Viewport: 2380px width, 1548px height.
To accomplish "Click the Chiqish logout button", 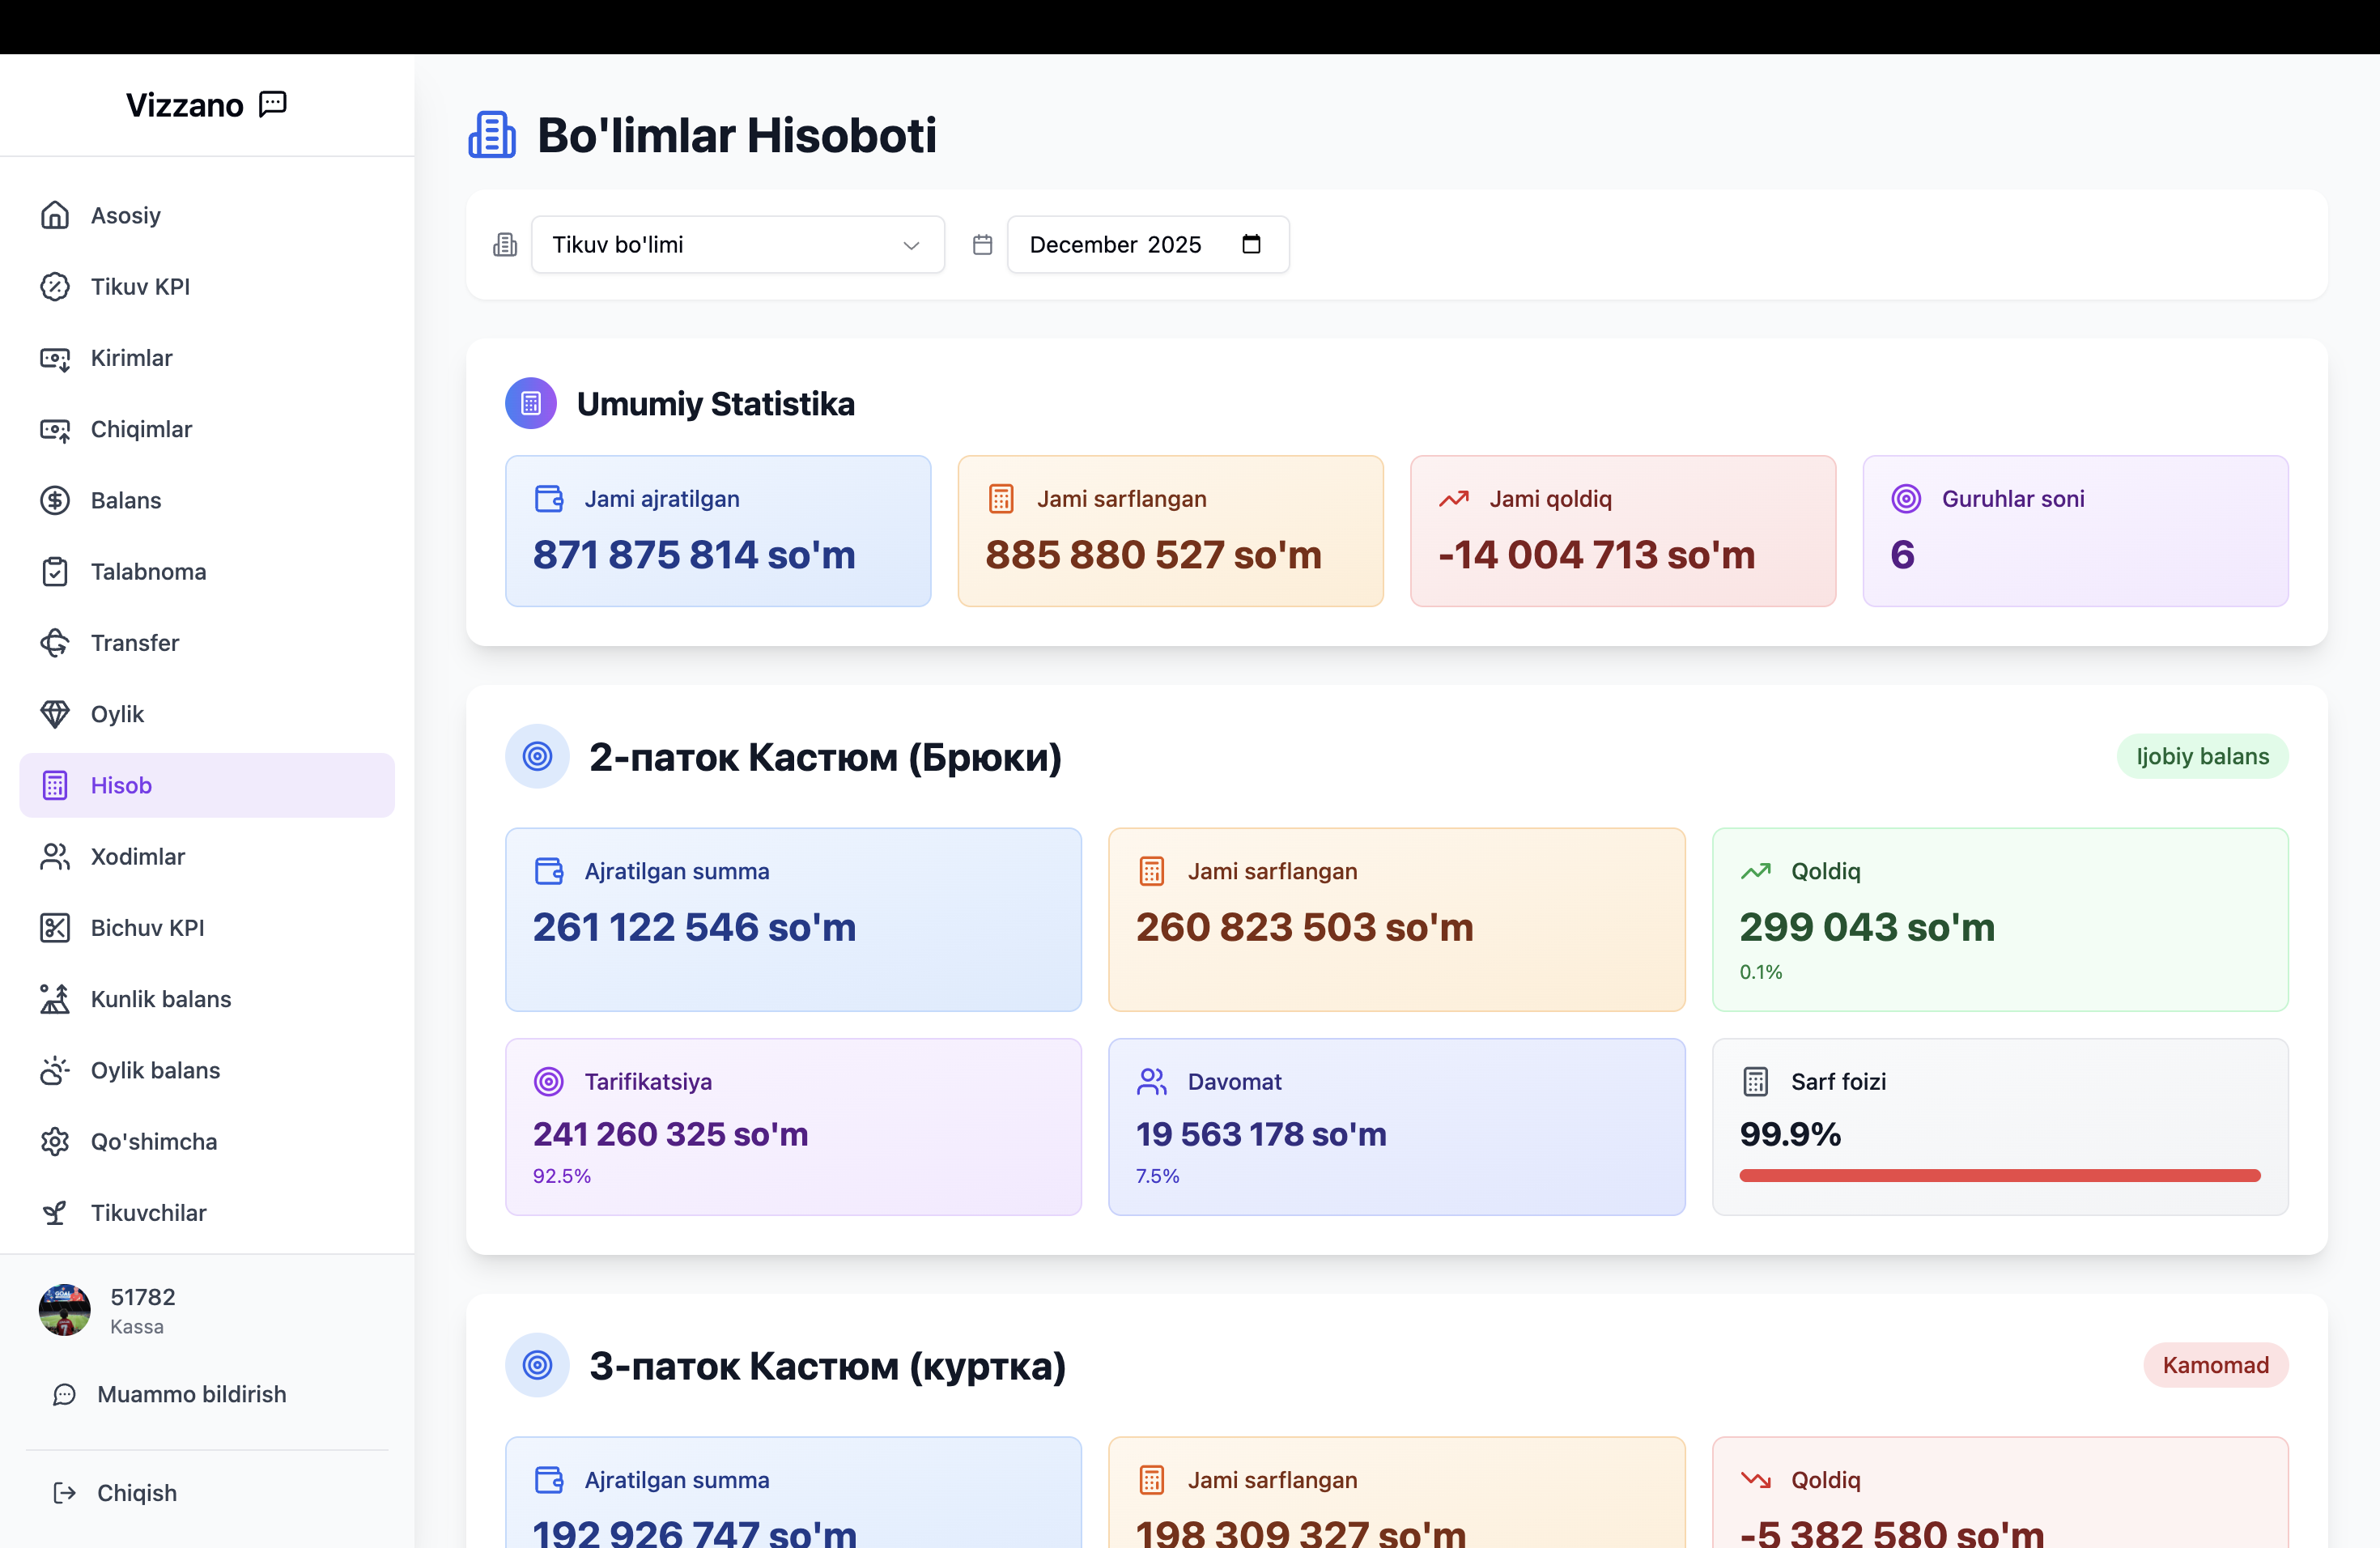I will point(136,1493).
